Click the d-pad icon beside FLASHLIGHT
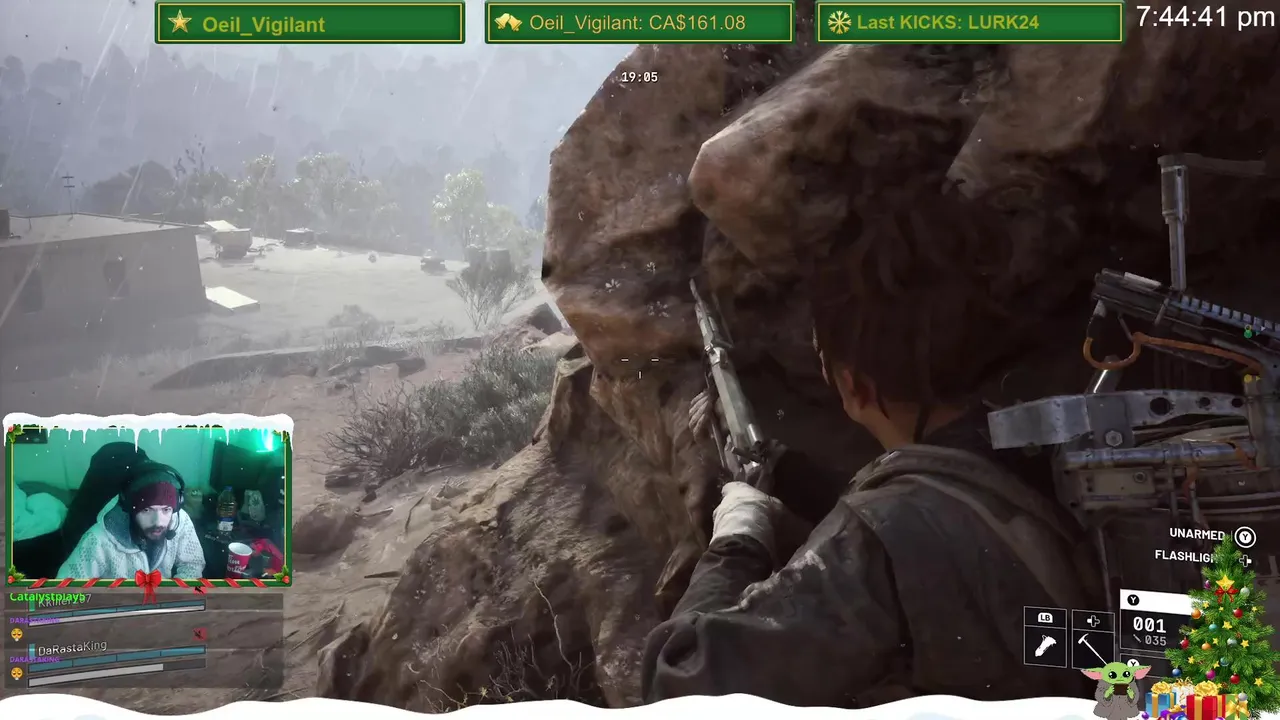 tap(1245, 561)
